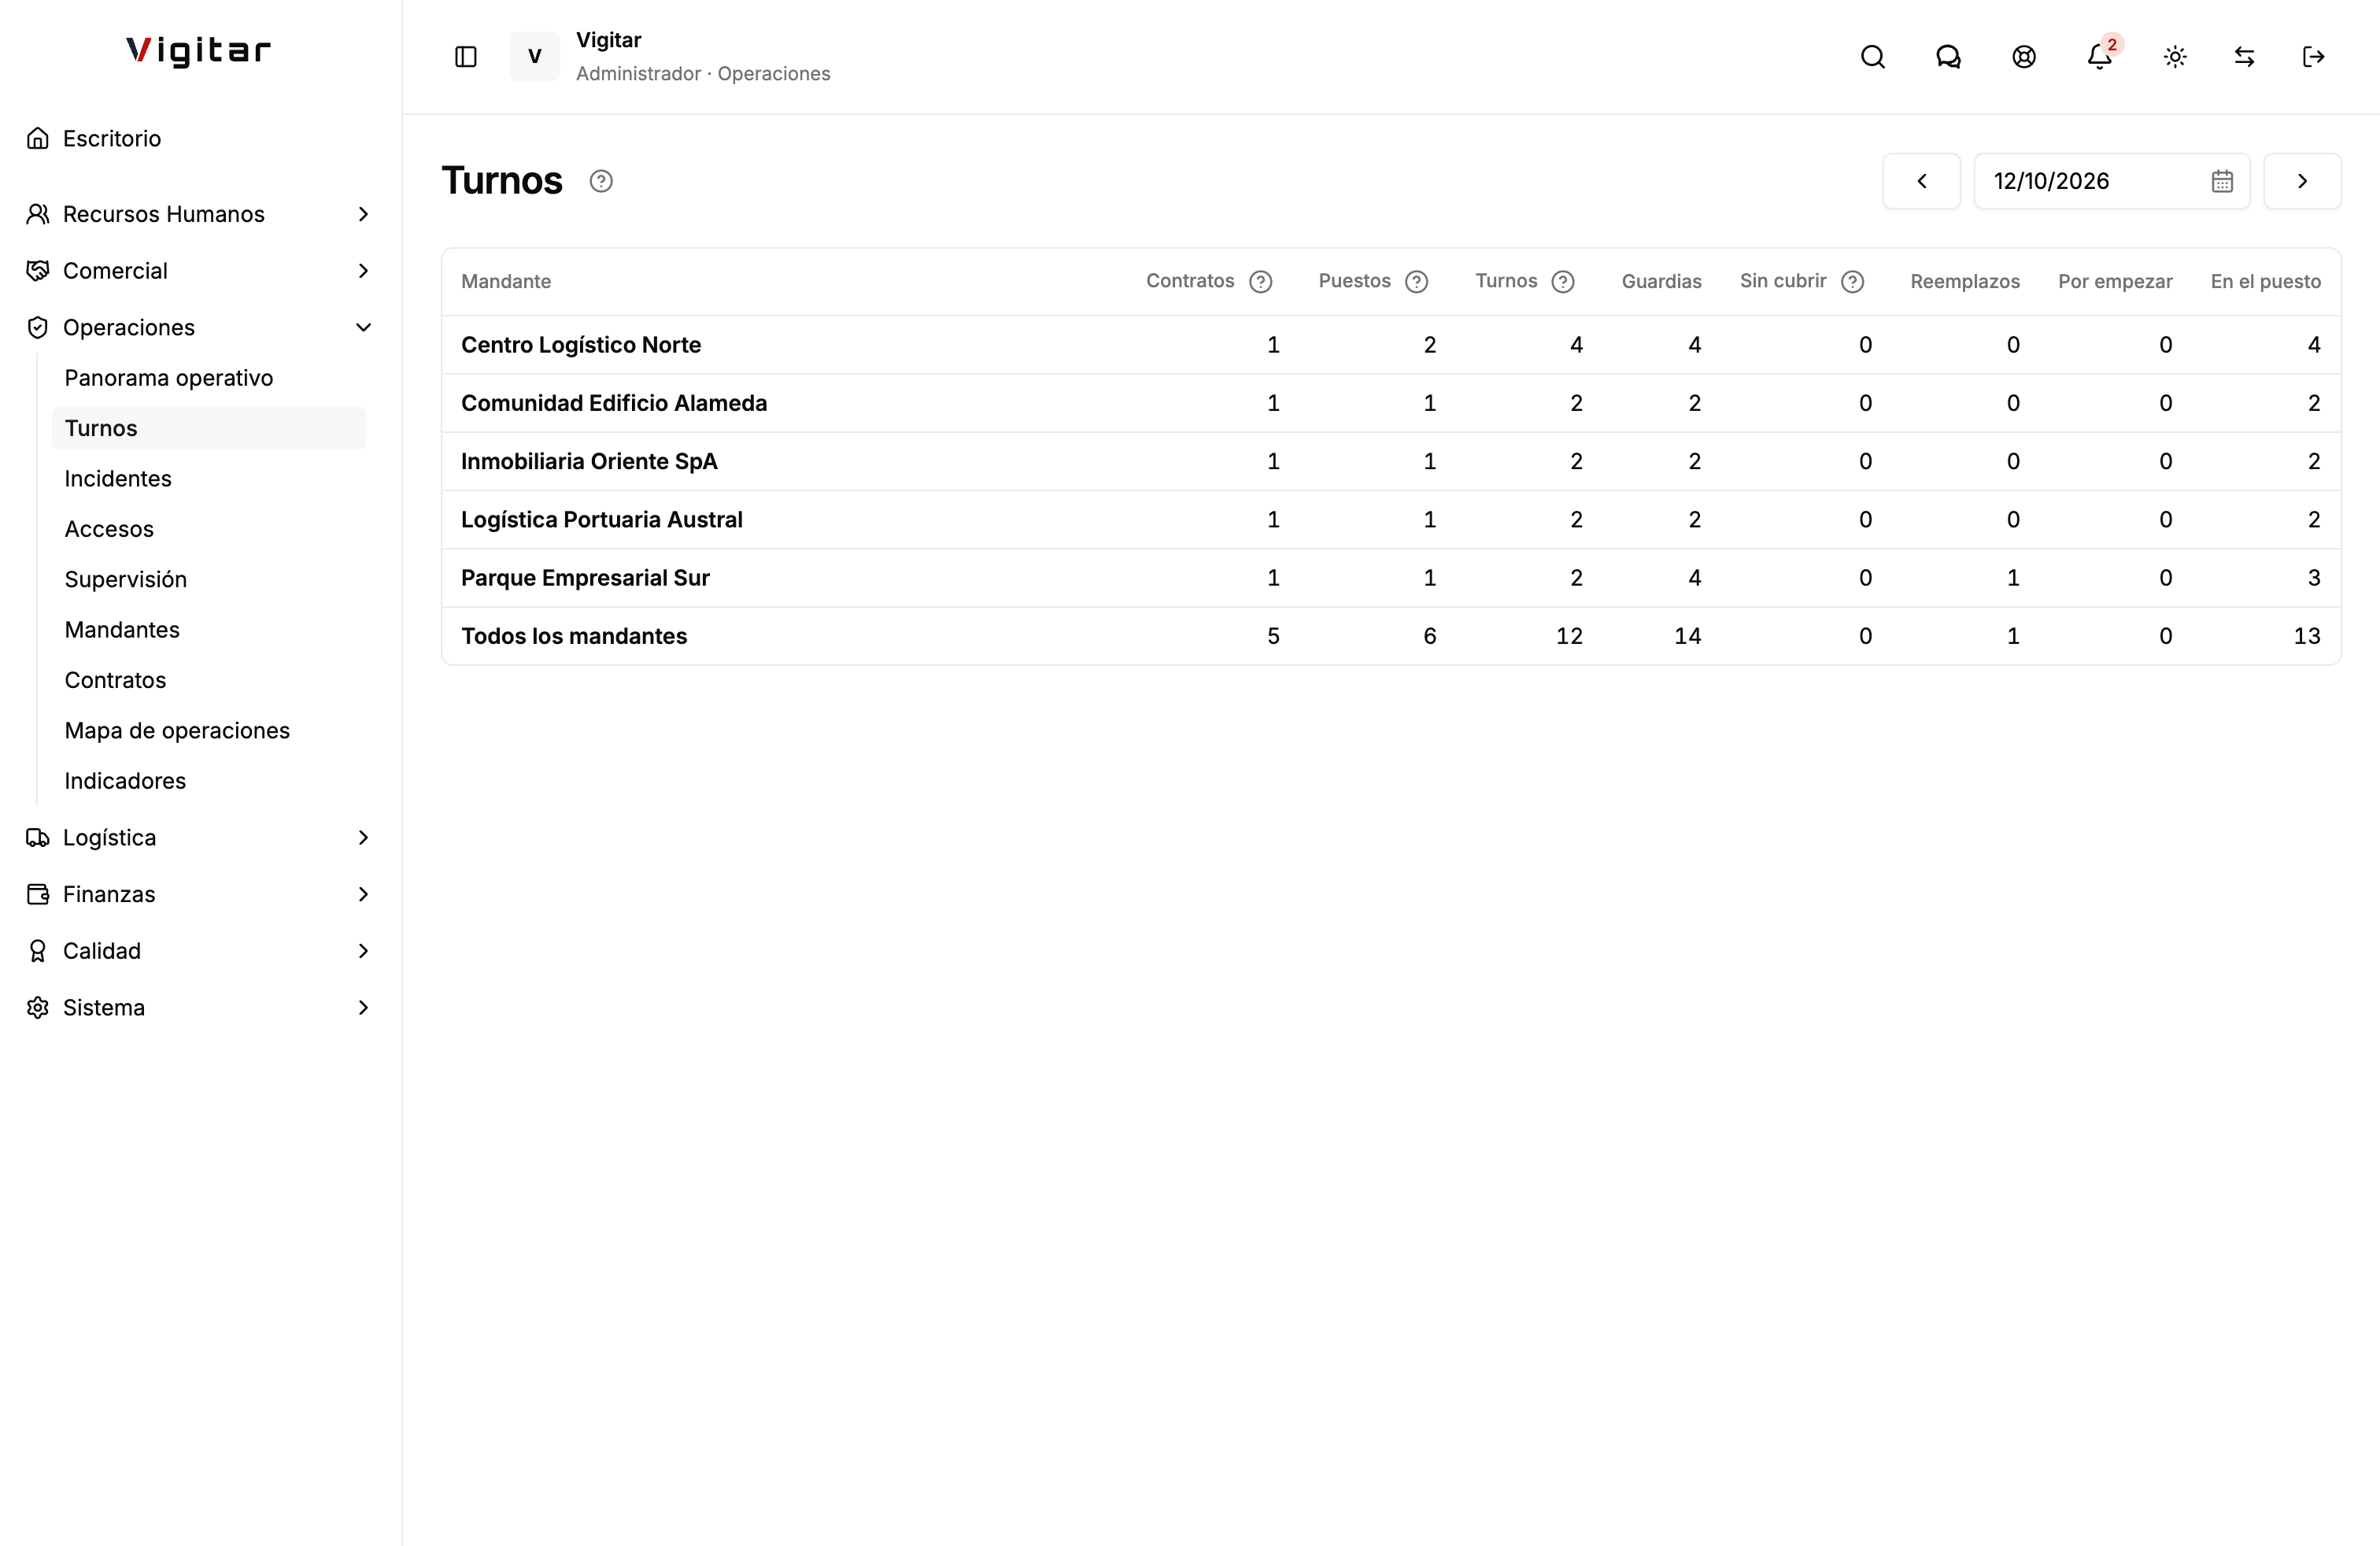Select Todos los mandantes row

point(1391,636)
